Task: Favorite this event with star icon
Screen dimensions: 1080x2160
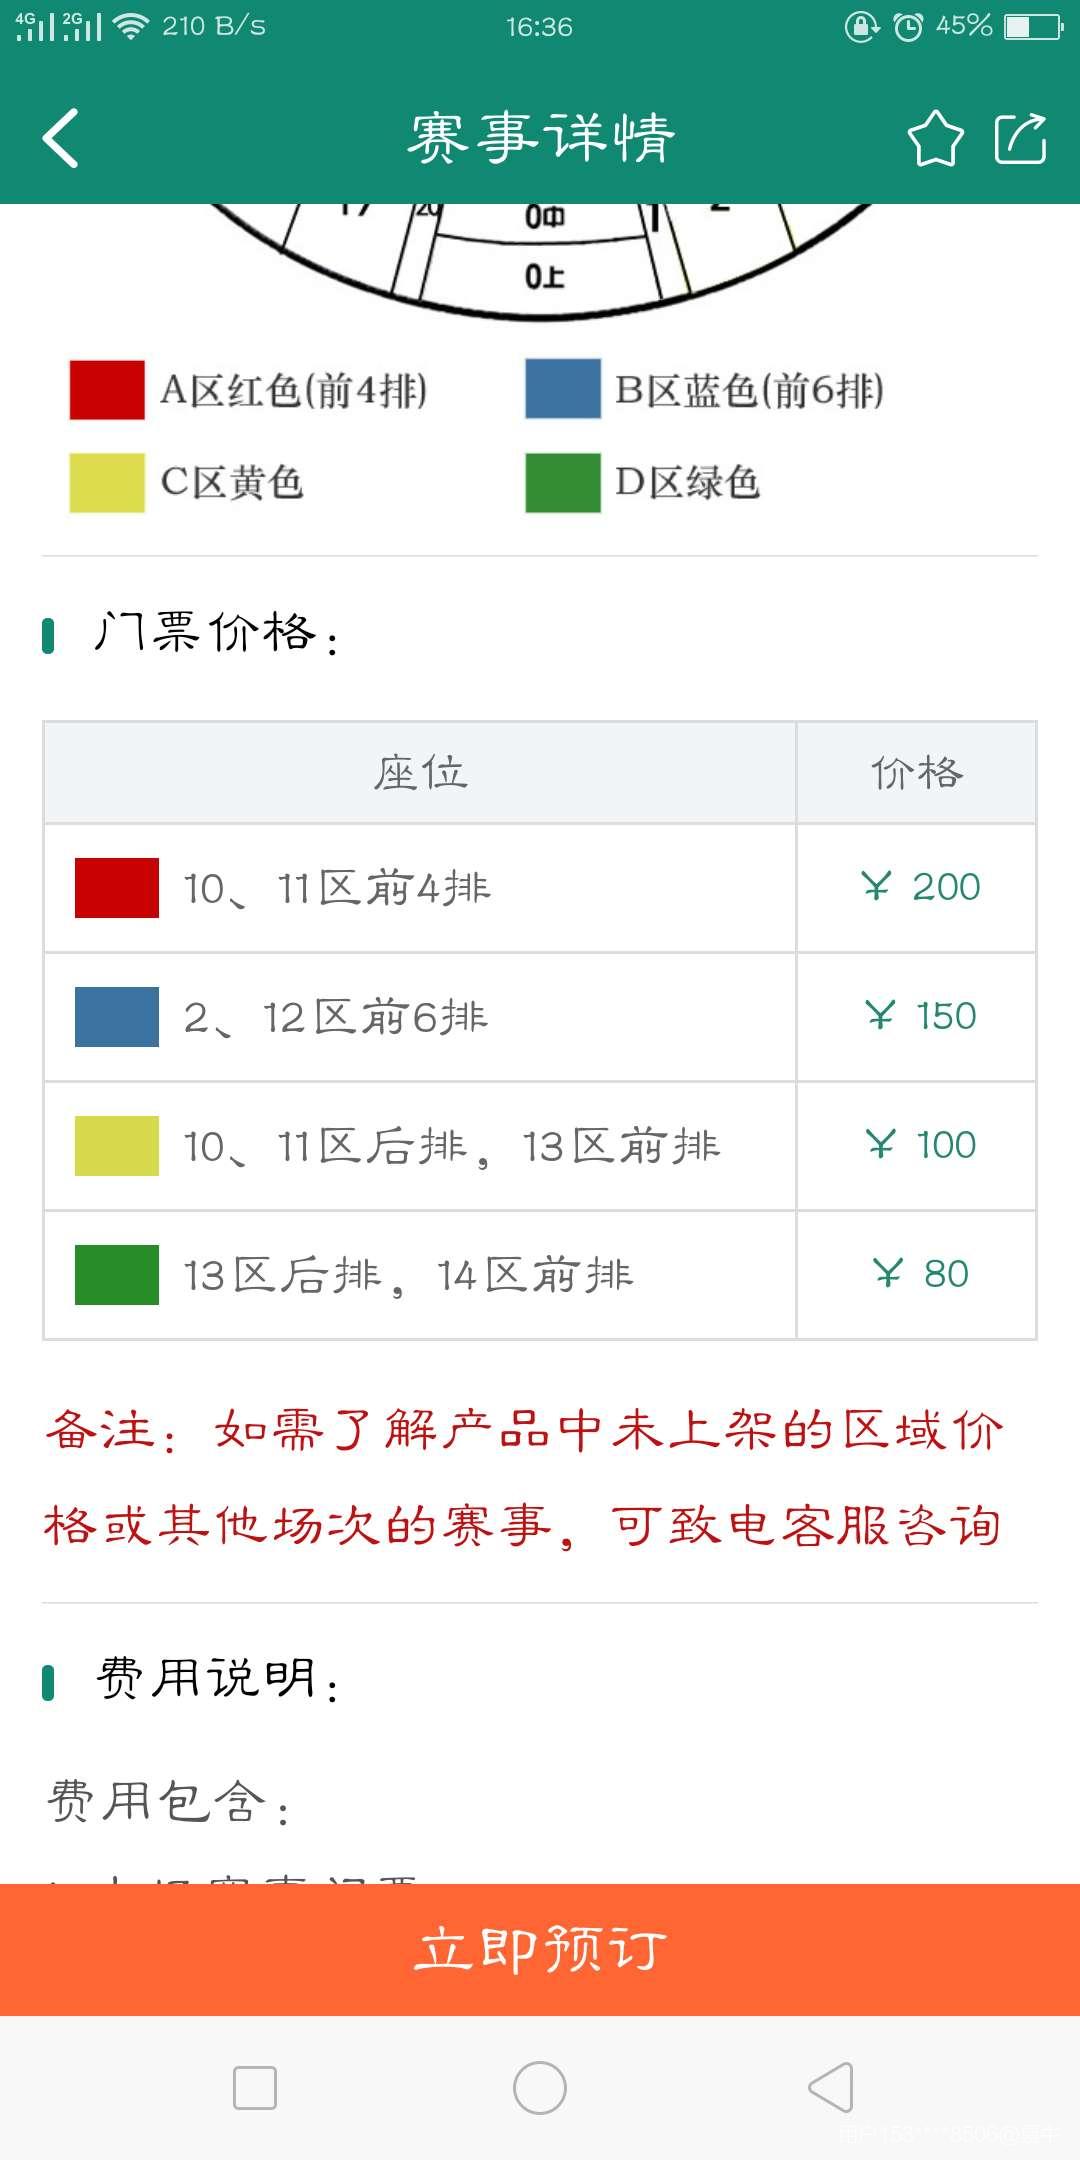Action: [x=935, y=138]
